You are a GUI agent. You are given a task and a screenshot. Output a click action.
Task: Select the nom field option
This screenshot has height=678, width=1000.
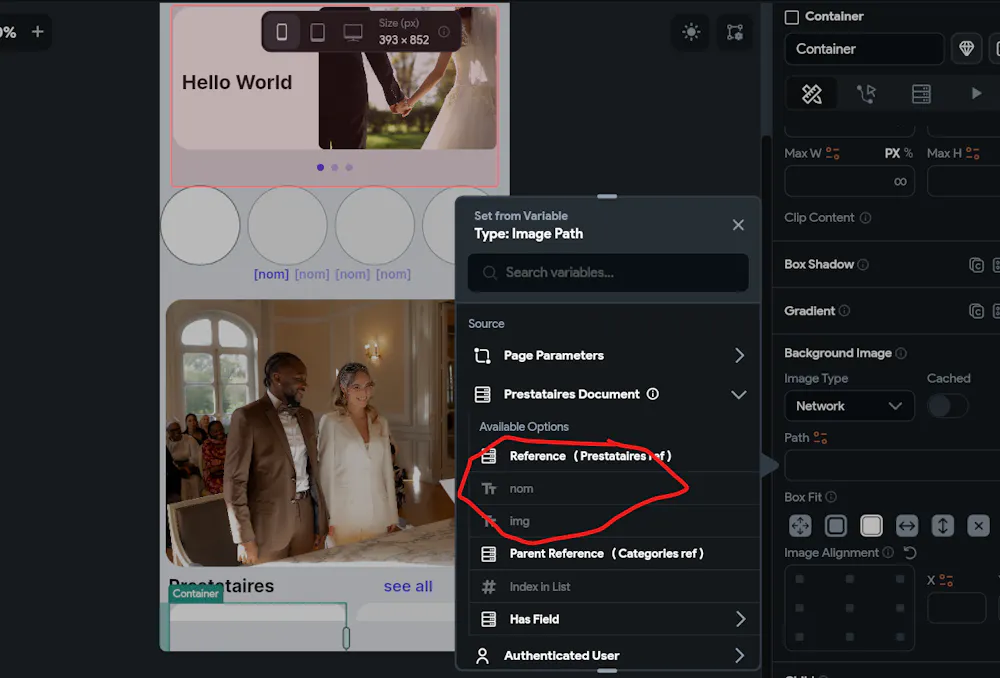click(x=614, y=489)
